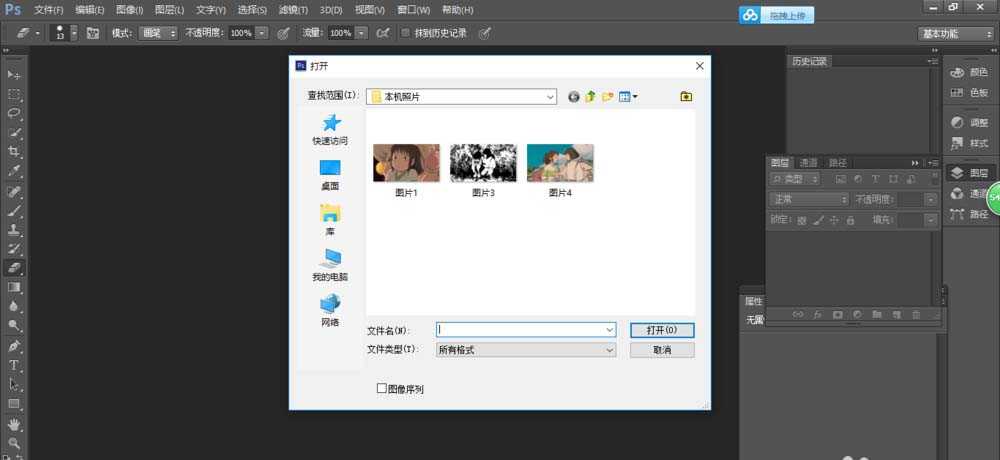The image size is (1000, 460).
Task: Open the 颜色 (Color) panel icon
Action: point(969,72)
